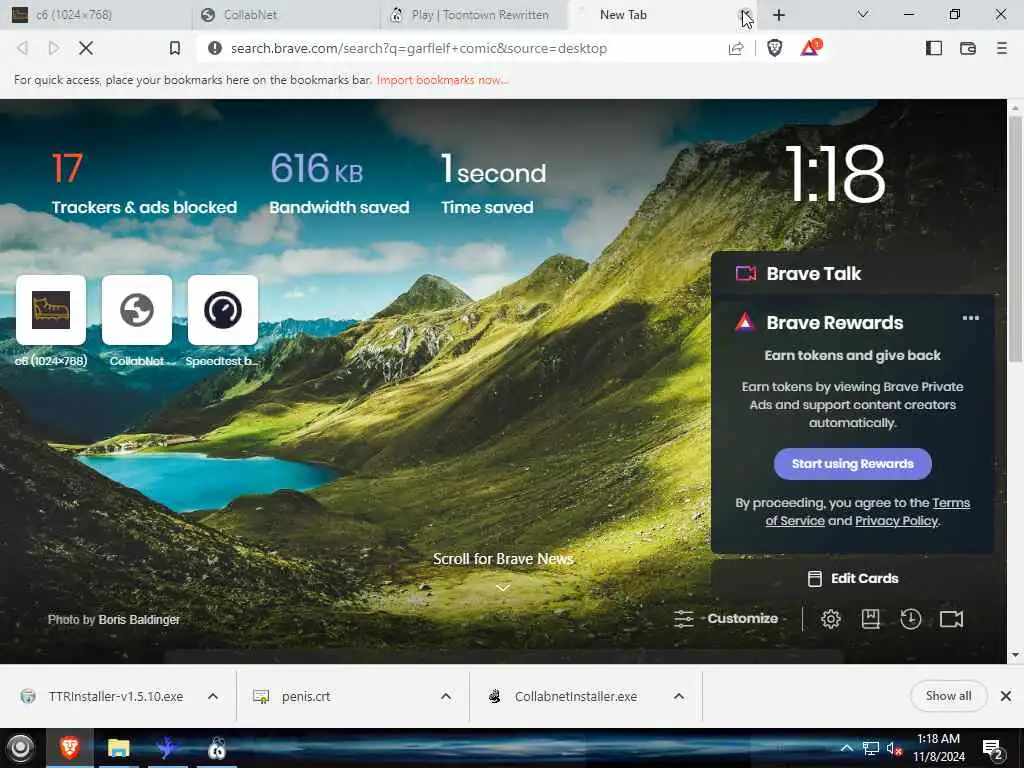This screenshot has width=1024, height=768.
Task: Open Customize dashboard settings
Action: coord(726,618)
